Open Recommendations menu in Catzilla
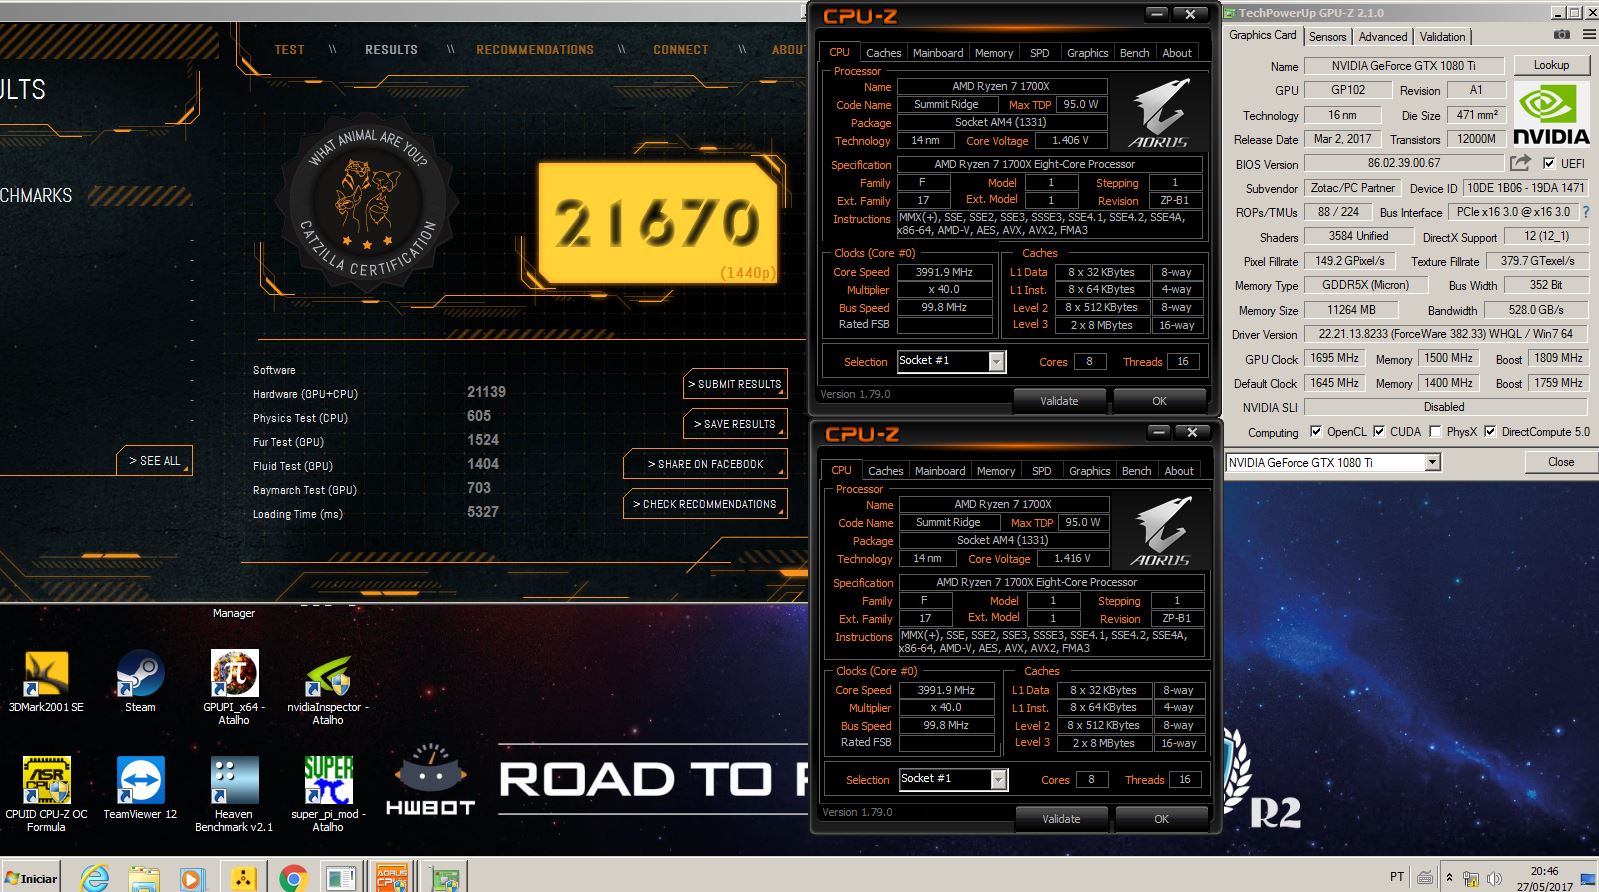Screen dimensions: 1599x892 (535, 49)
